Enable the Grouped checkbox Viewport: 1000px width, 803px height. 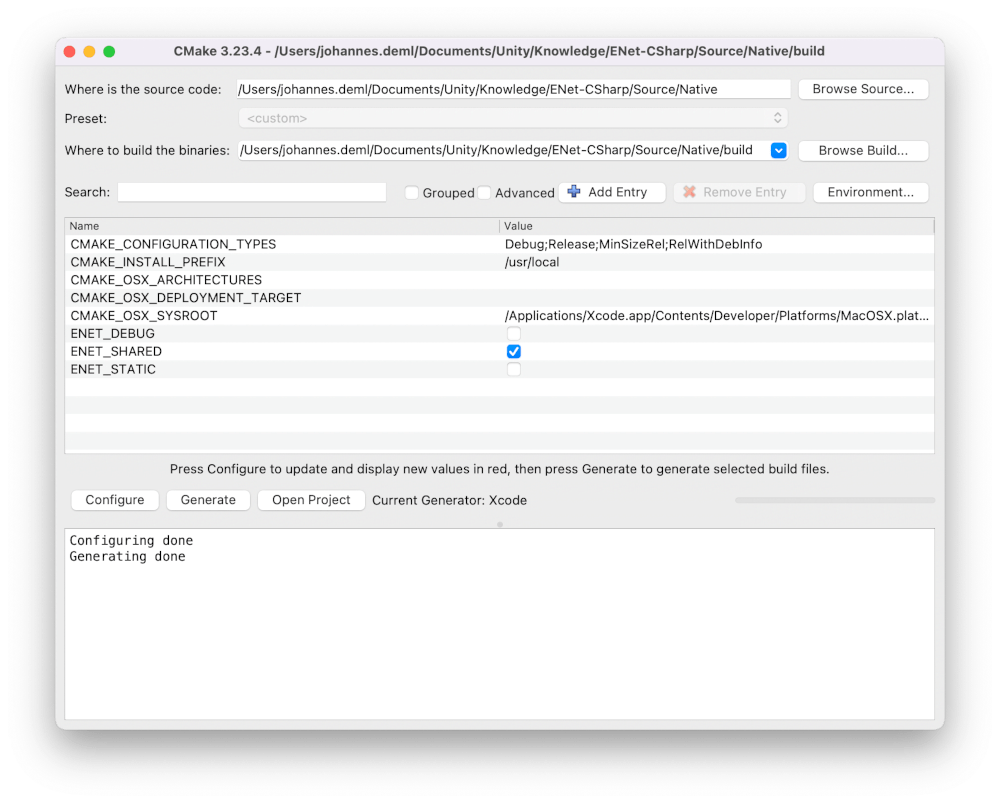[x=412, y=193]
